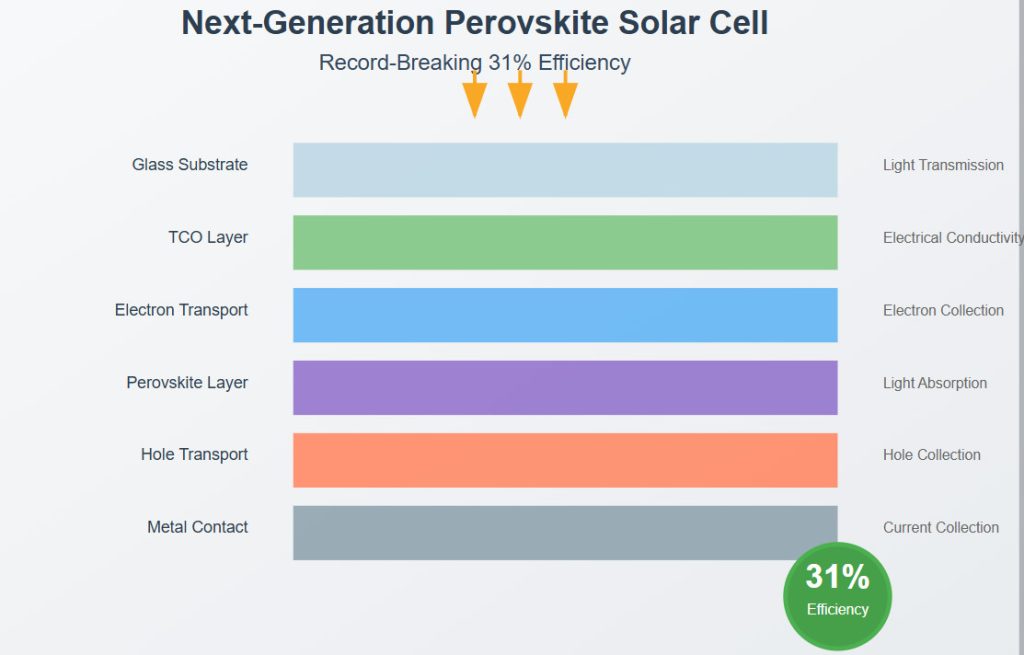Click the middle orange sunlight arrow

[x=520, y=95]
